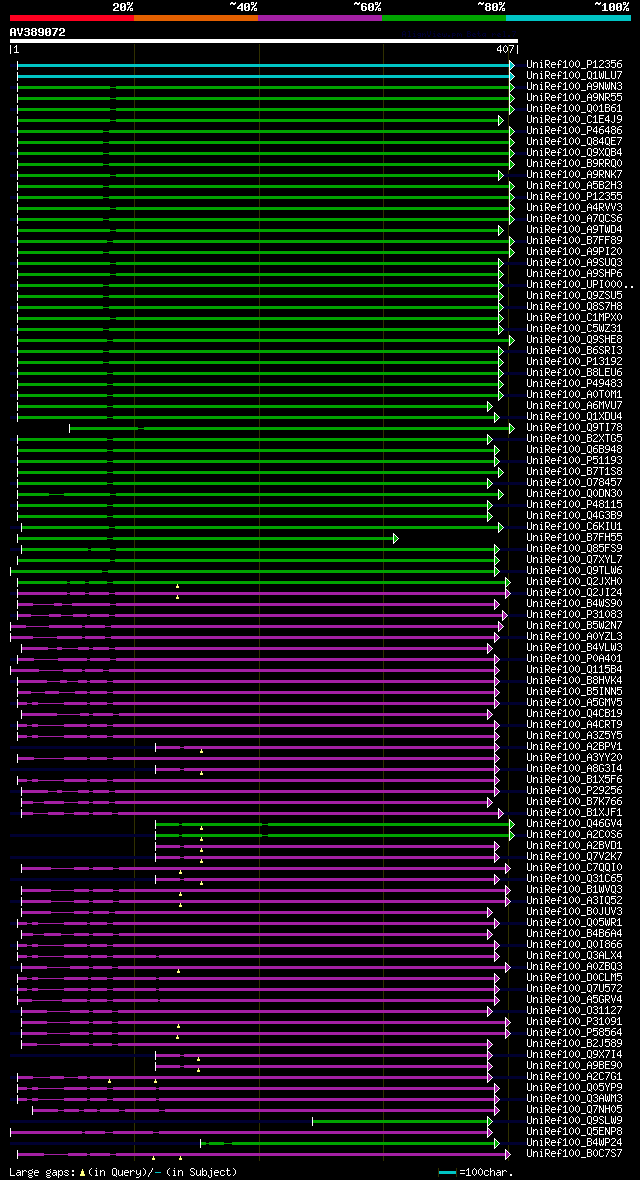Image resolution: width=640 pixels, height=1180 pixels.
Task: Click the UniRef100_P48115 label
Action: coord(574,504)
